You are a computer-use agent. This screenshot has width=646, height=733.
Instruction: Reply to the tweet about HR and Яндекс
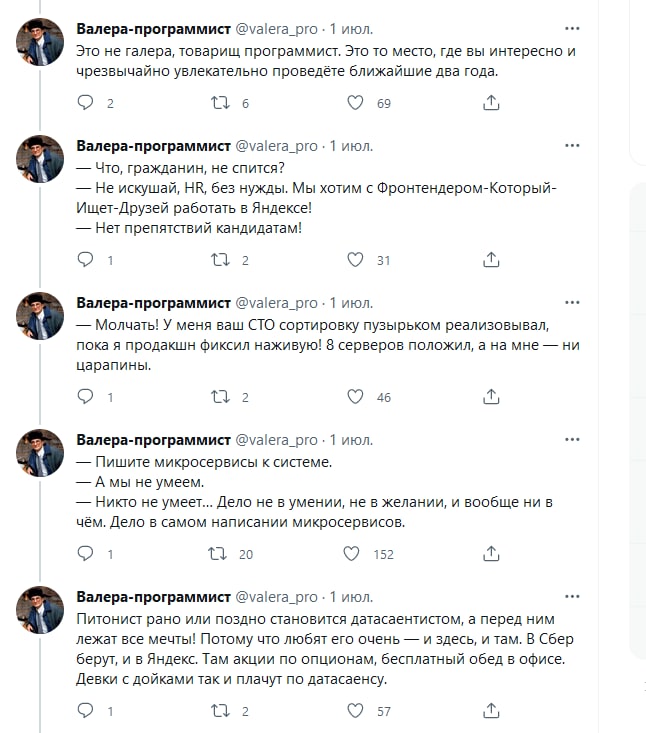86,259
